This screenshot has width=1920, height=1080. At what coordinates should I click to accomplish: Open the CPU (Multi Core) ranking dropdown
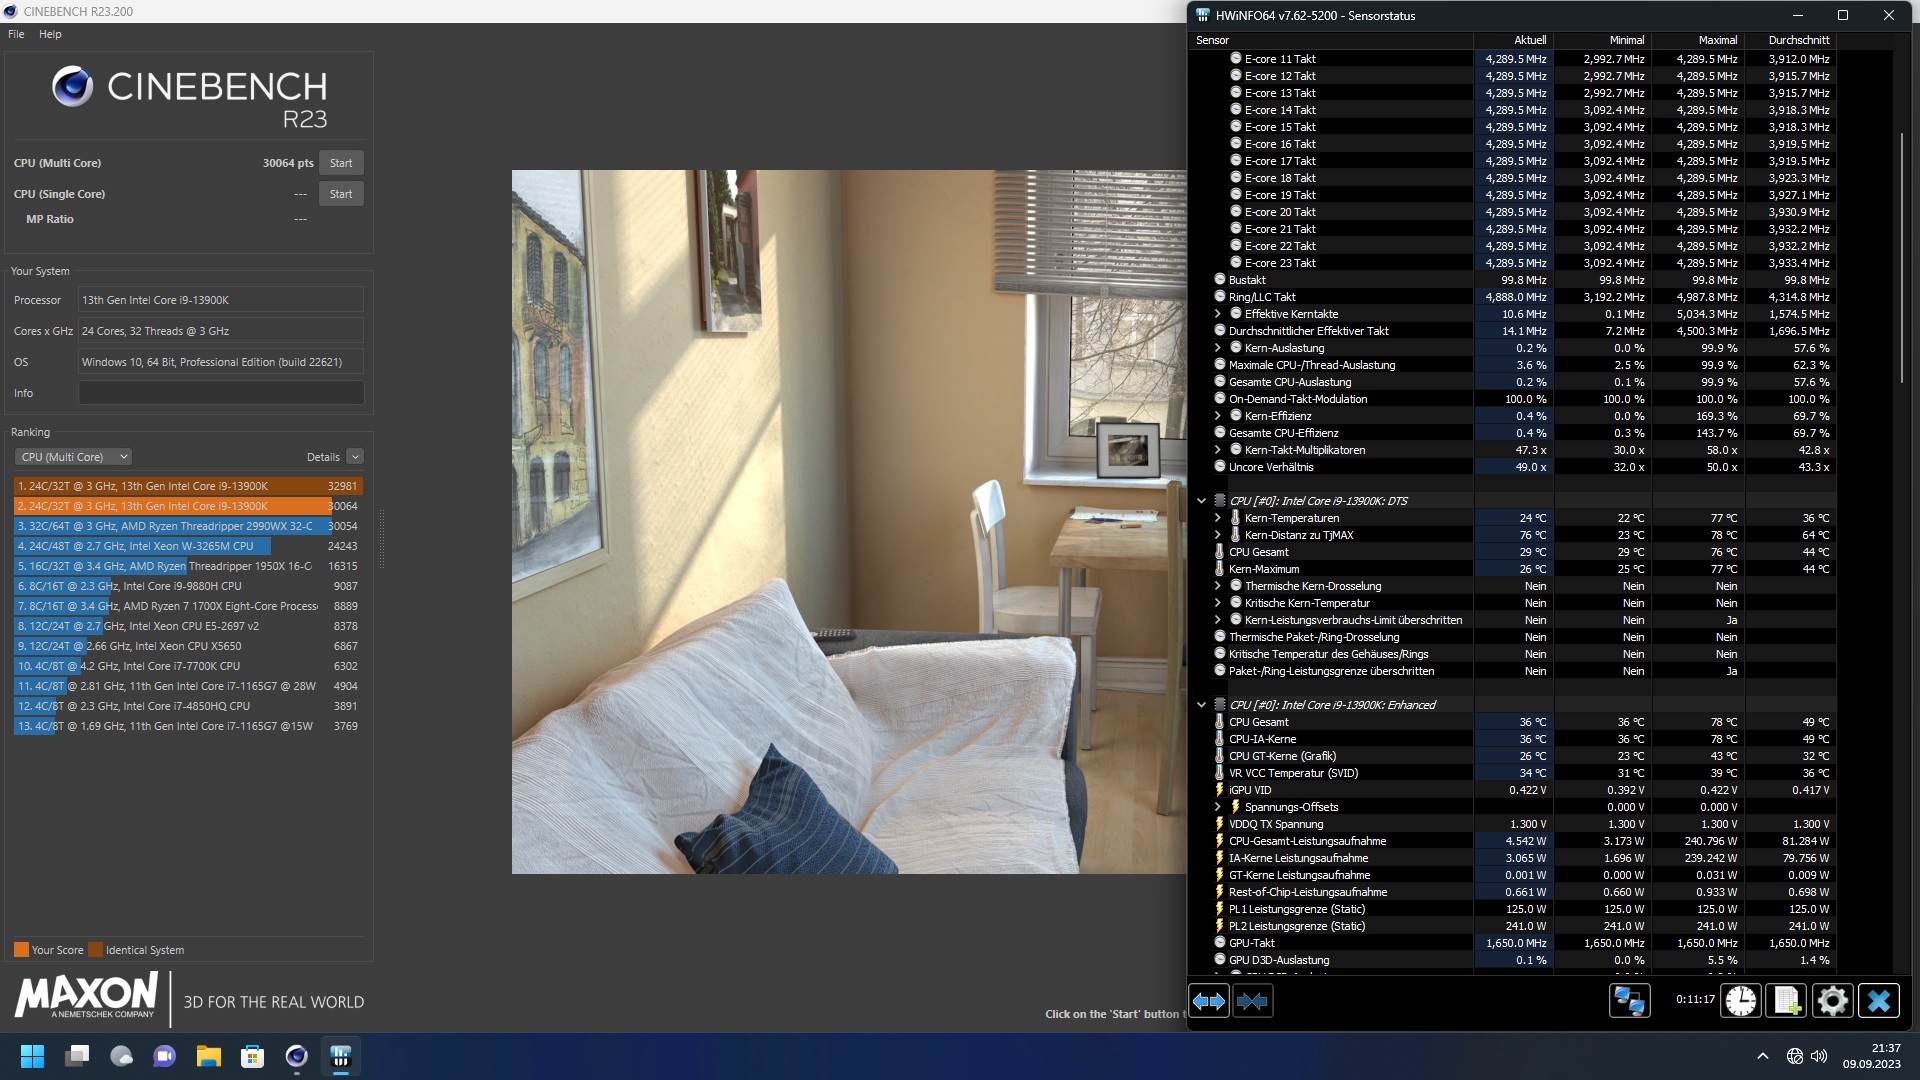click(73, 457)
